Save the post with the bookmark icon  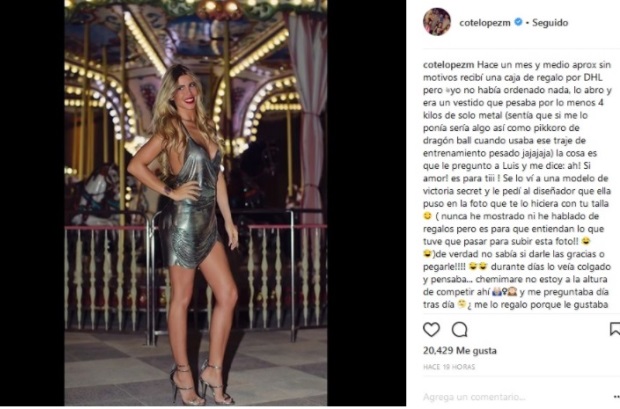pyautogui.click(x=615, y=329)
